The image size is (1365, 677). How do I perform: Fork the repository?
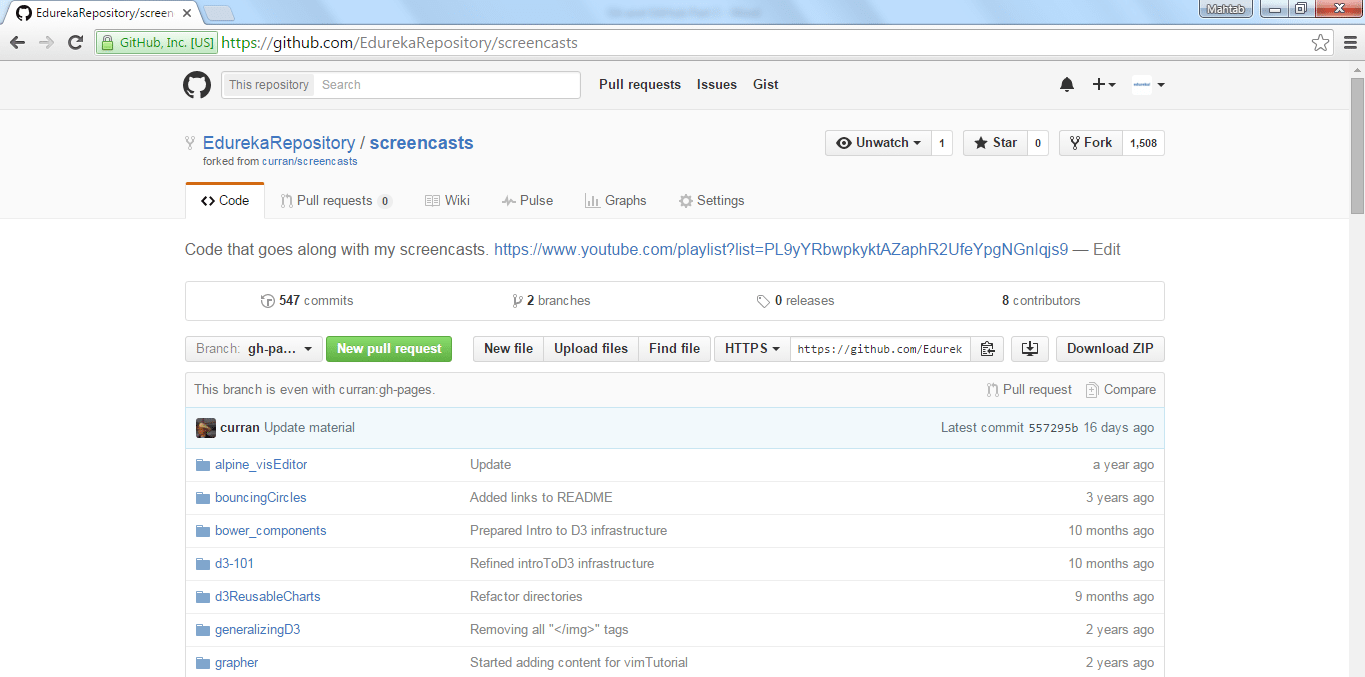click(x=1091, y=143)
